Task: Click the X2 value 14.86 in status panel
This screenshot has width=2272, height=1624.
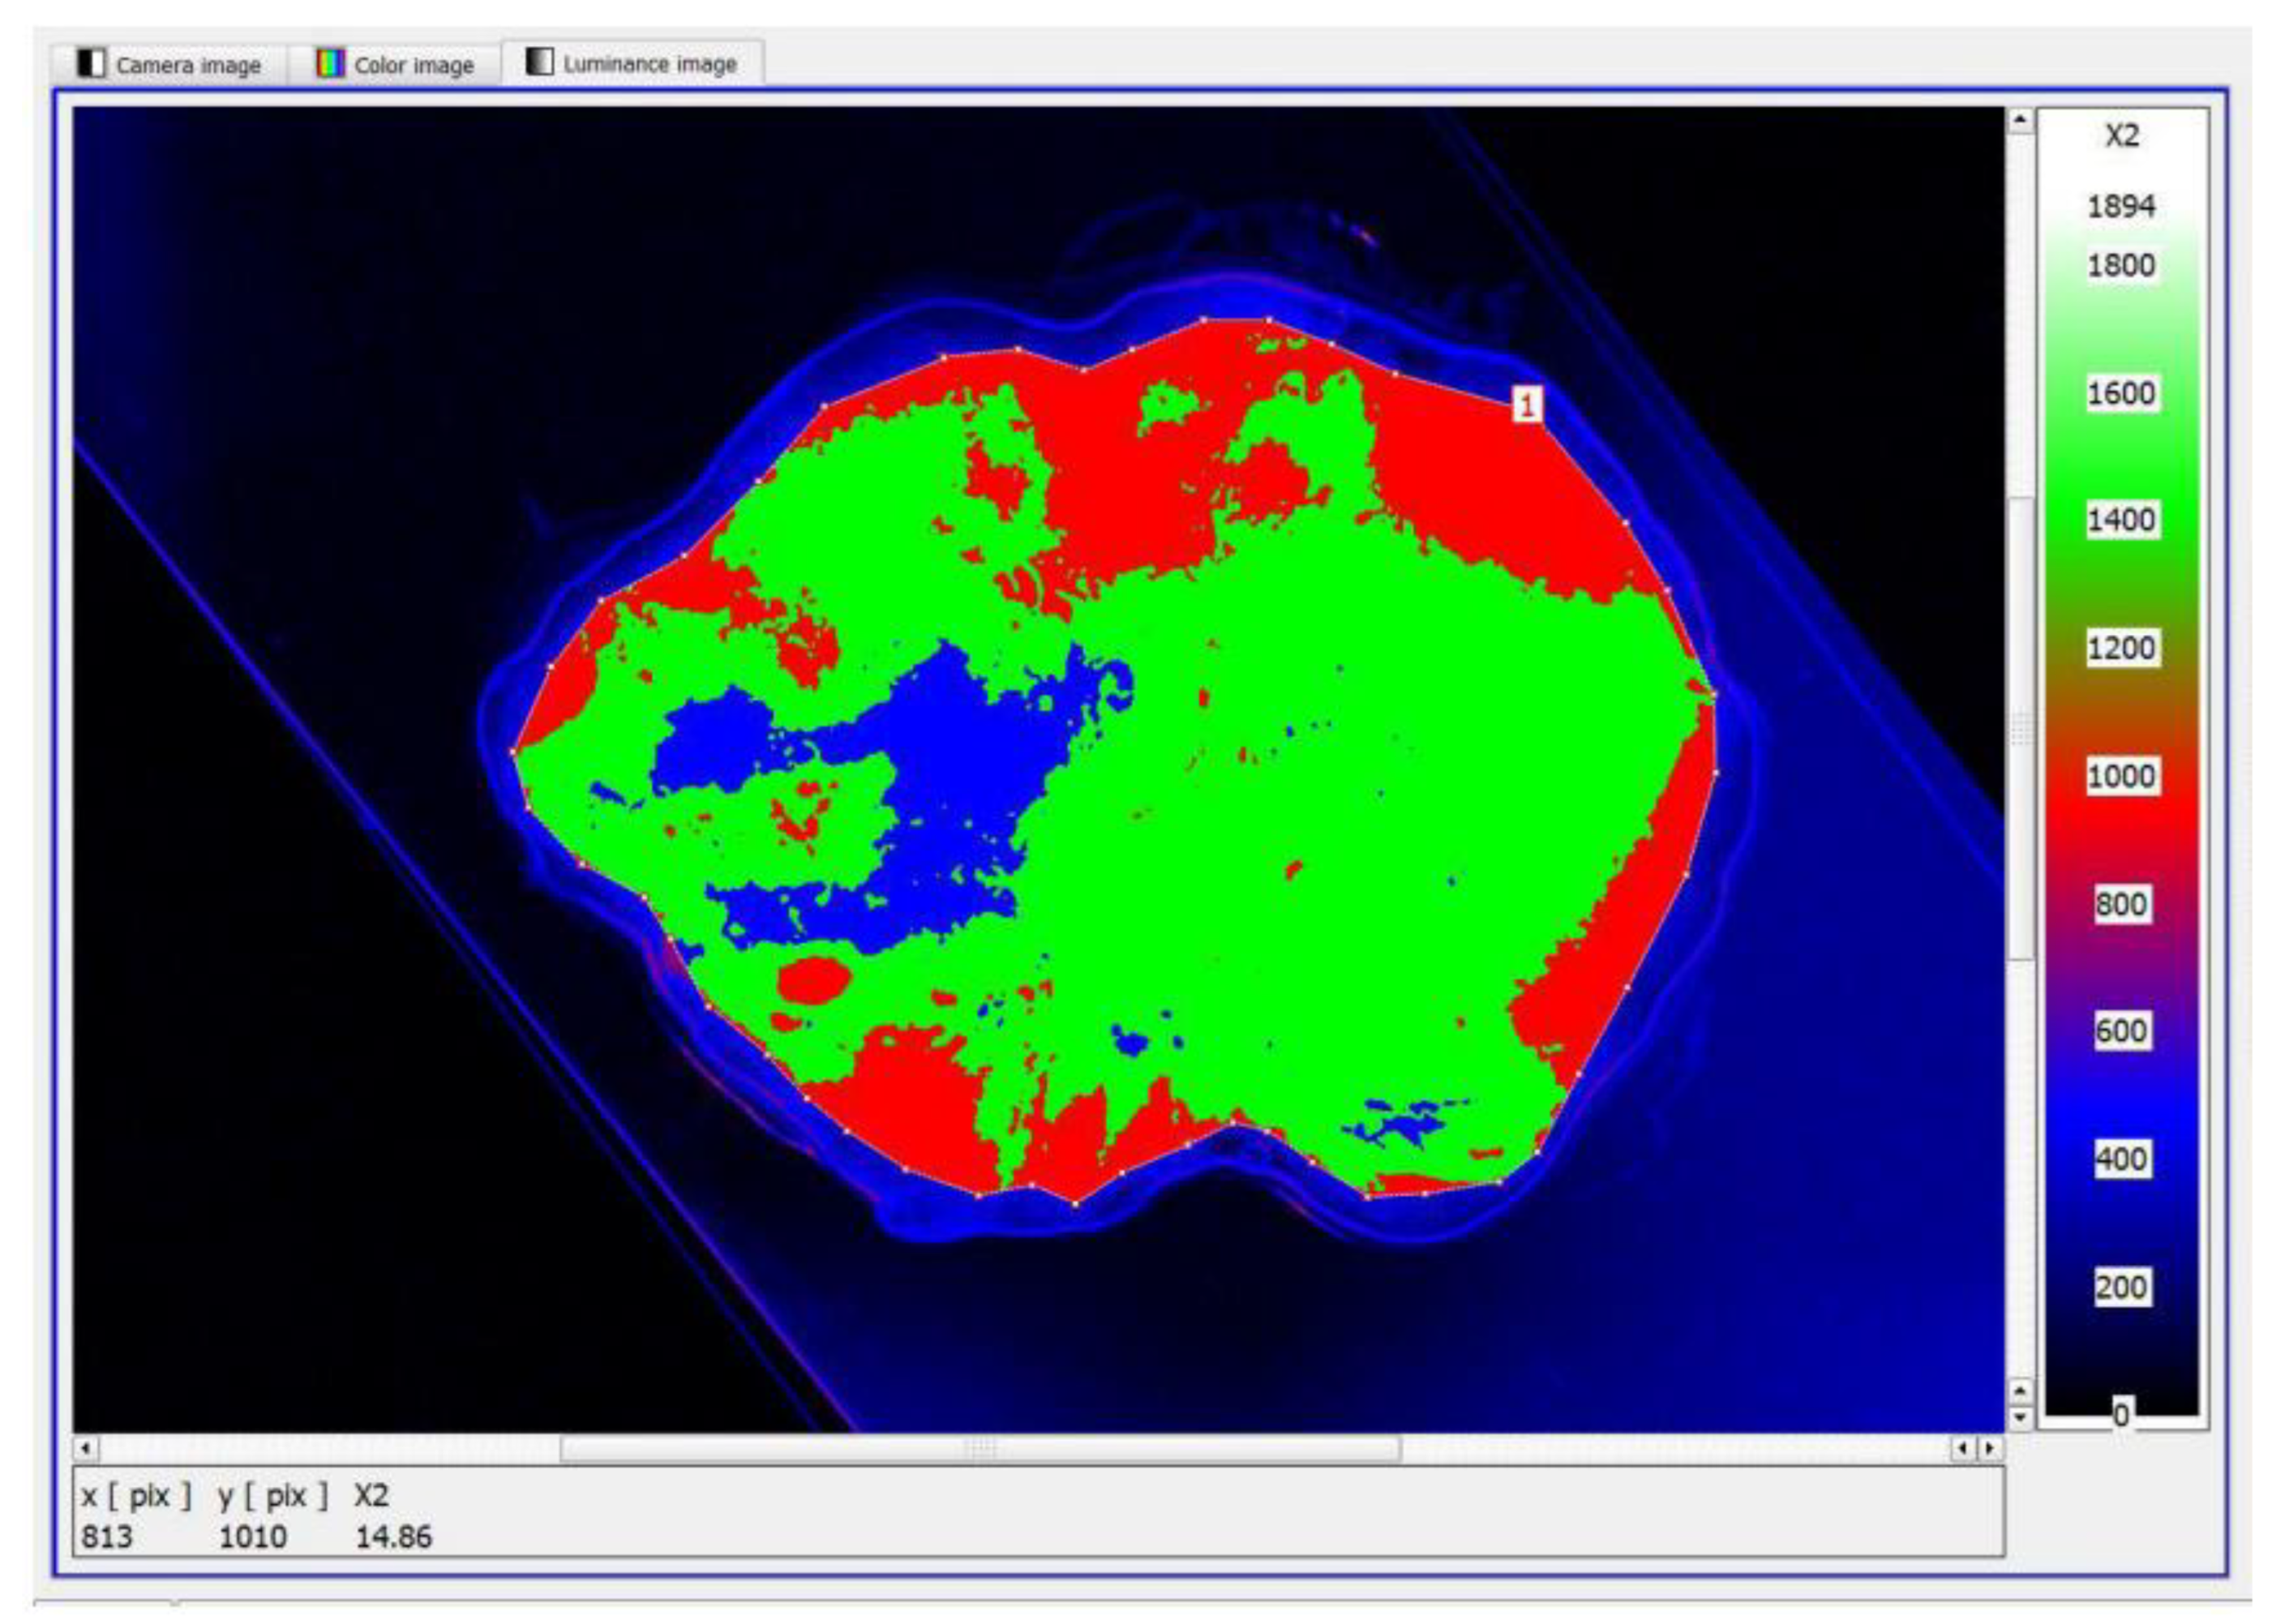Action: 394,1536
